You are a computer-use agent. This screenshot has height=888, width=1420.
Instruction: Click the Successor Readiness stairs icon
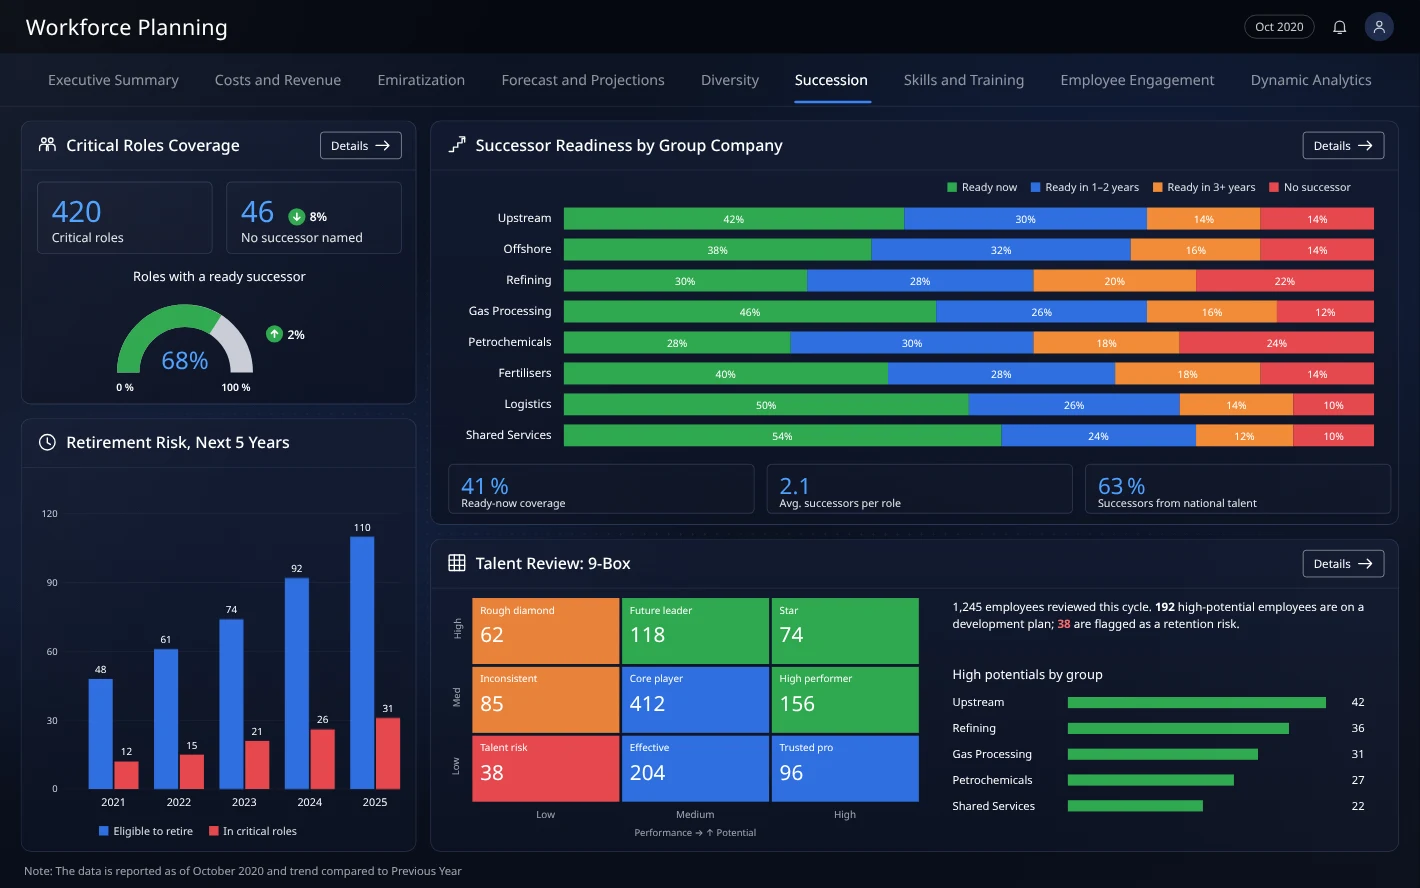(x=457, y=145)
